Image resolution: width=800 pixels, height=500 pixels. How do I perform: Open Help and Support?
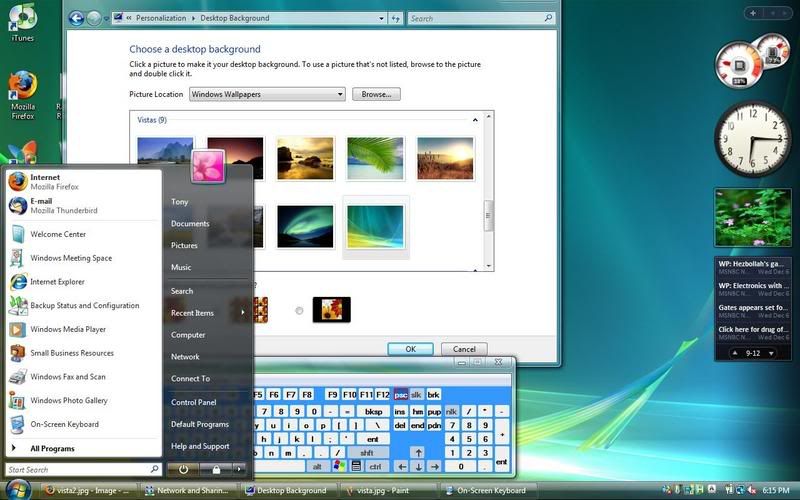coord(200,446)
